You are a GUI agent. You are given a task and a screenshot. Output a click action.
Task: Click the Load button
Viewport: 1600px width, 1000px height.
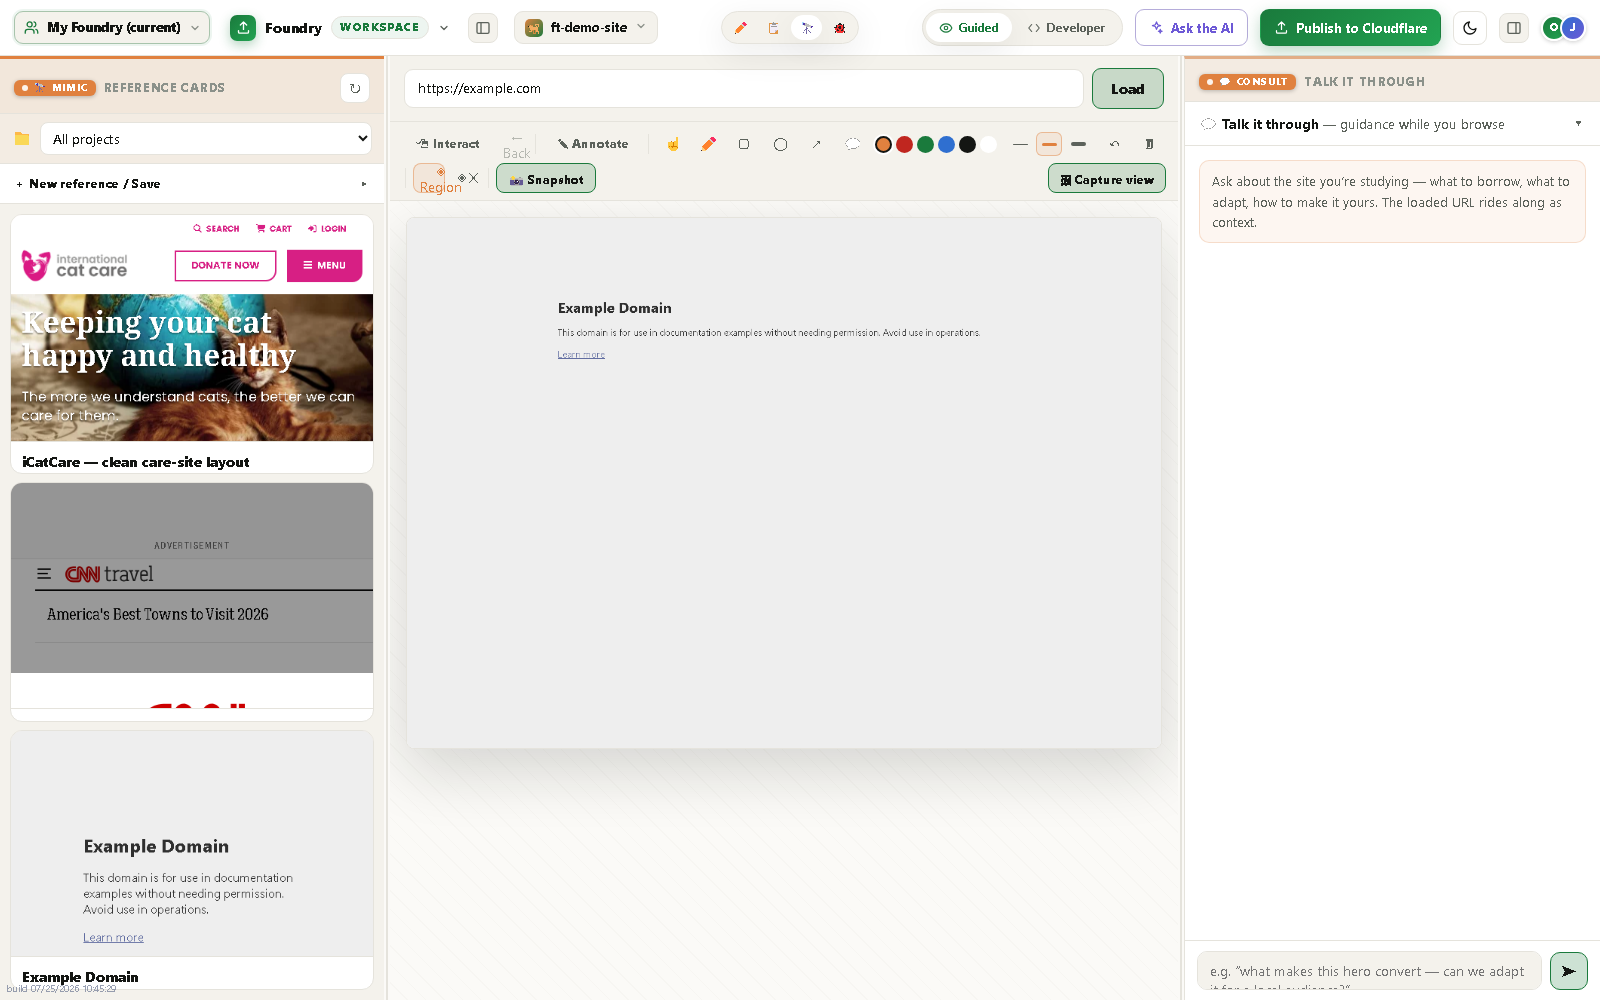pos(1127,89)
